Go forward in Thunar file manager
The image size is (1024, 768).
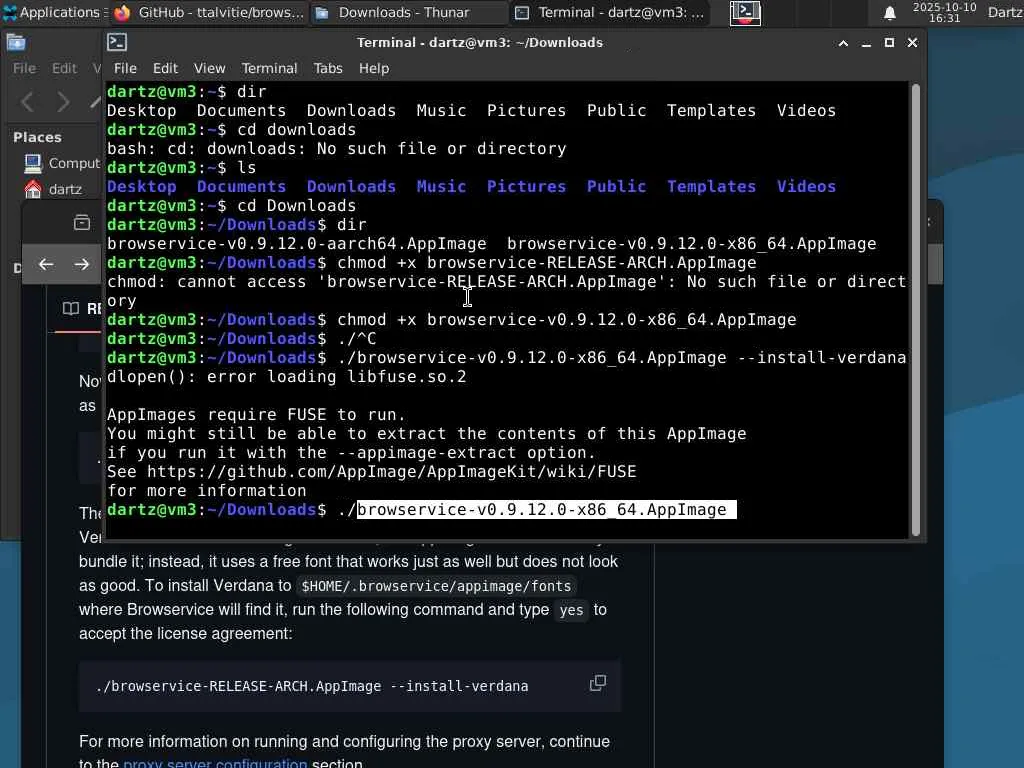tap(63, 102)
